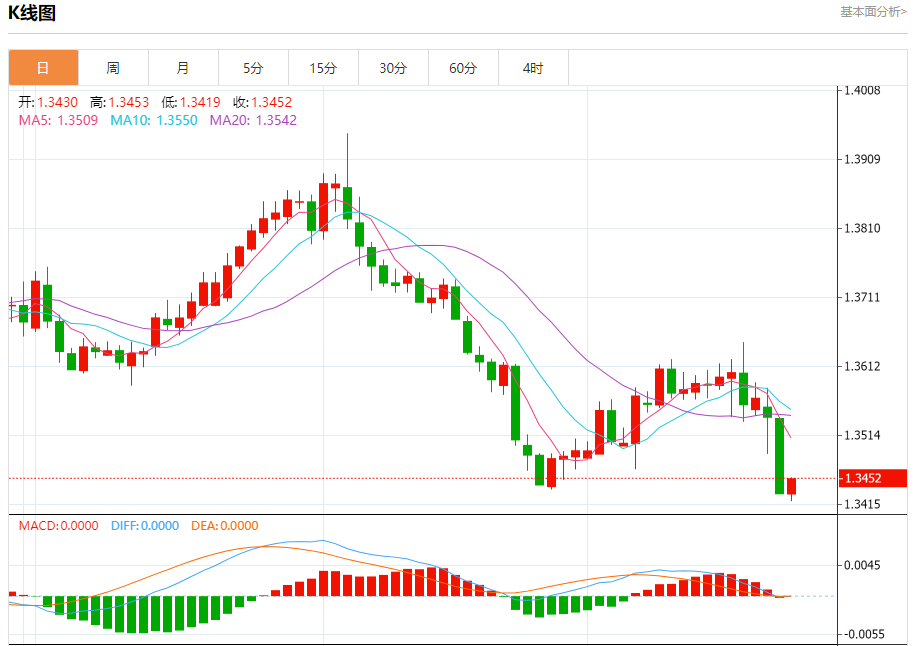Screen dimensions: 915x646
Task: Open the 60分 interval tab
Action: [x=463, y=68]
